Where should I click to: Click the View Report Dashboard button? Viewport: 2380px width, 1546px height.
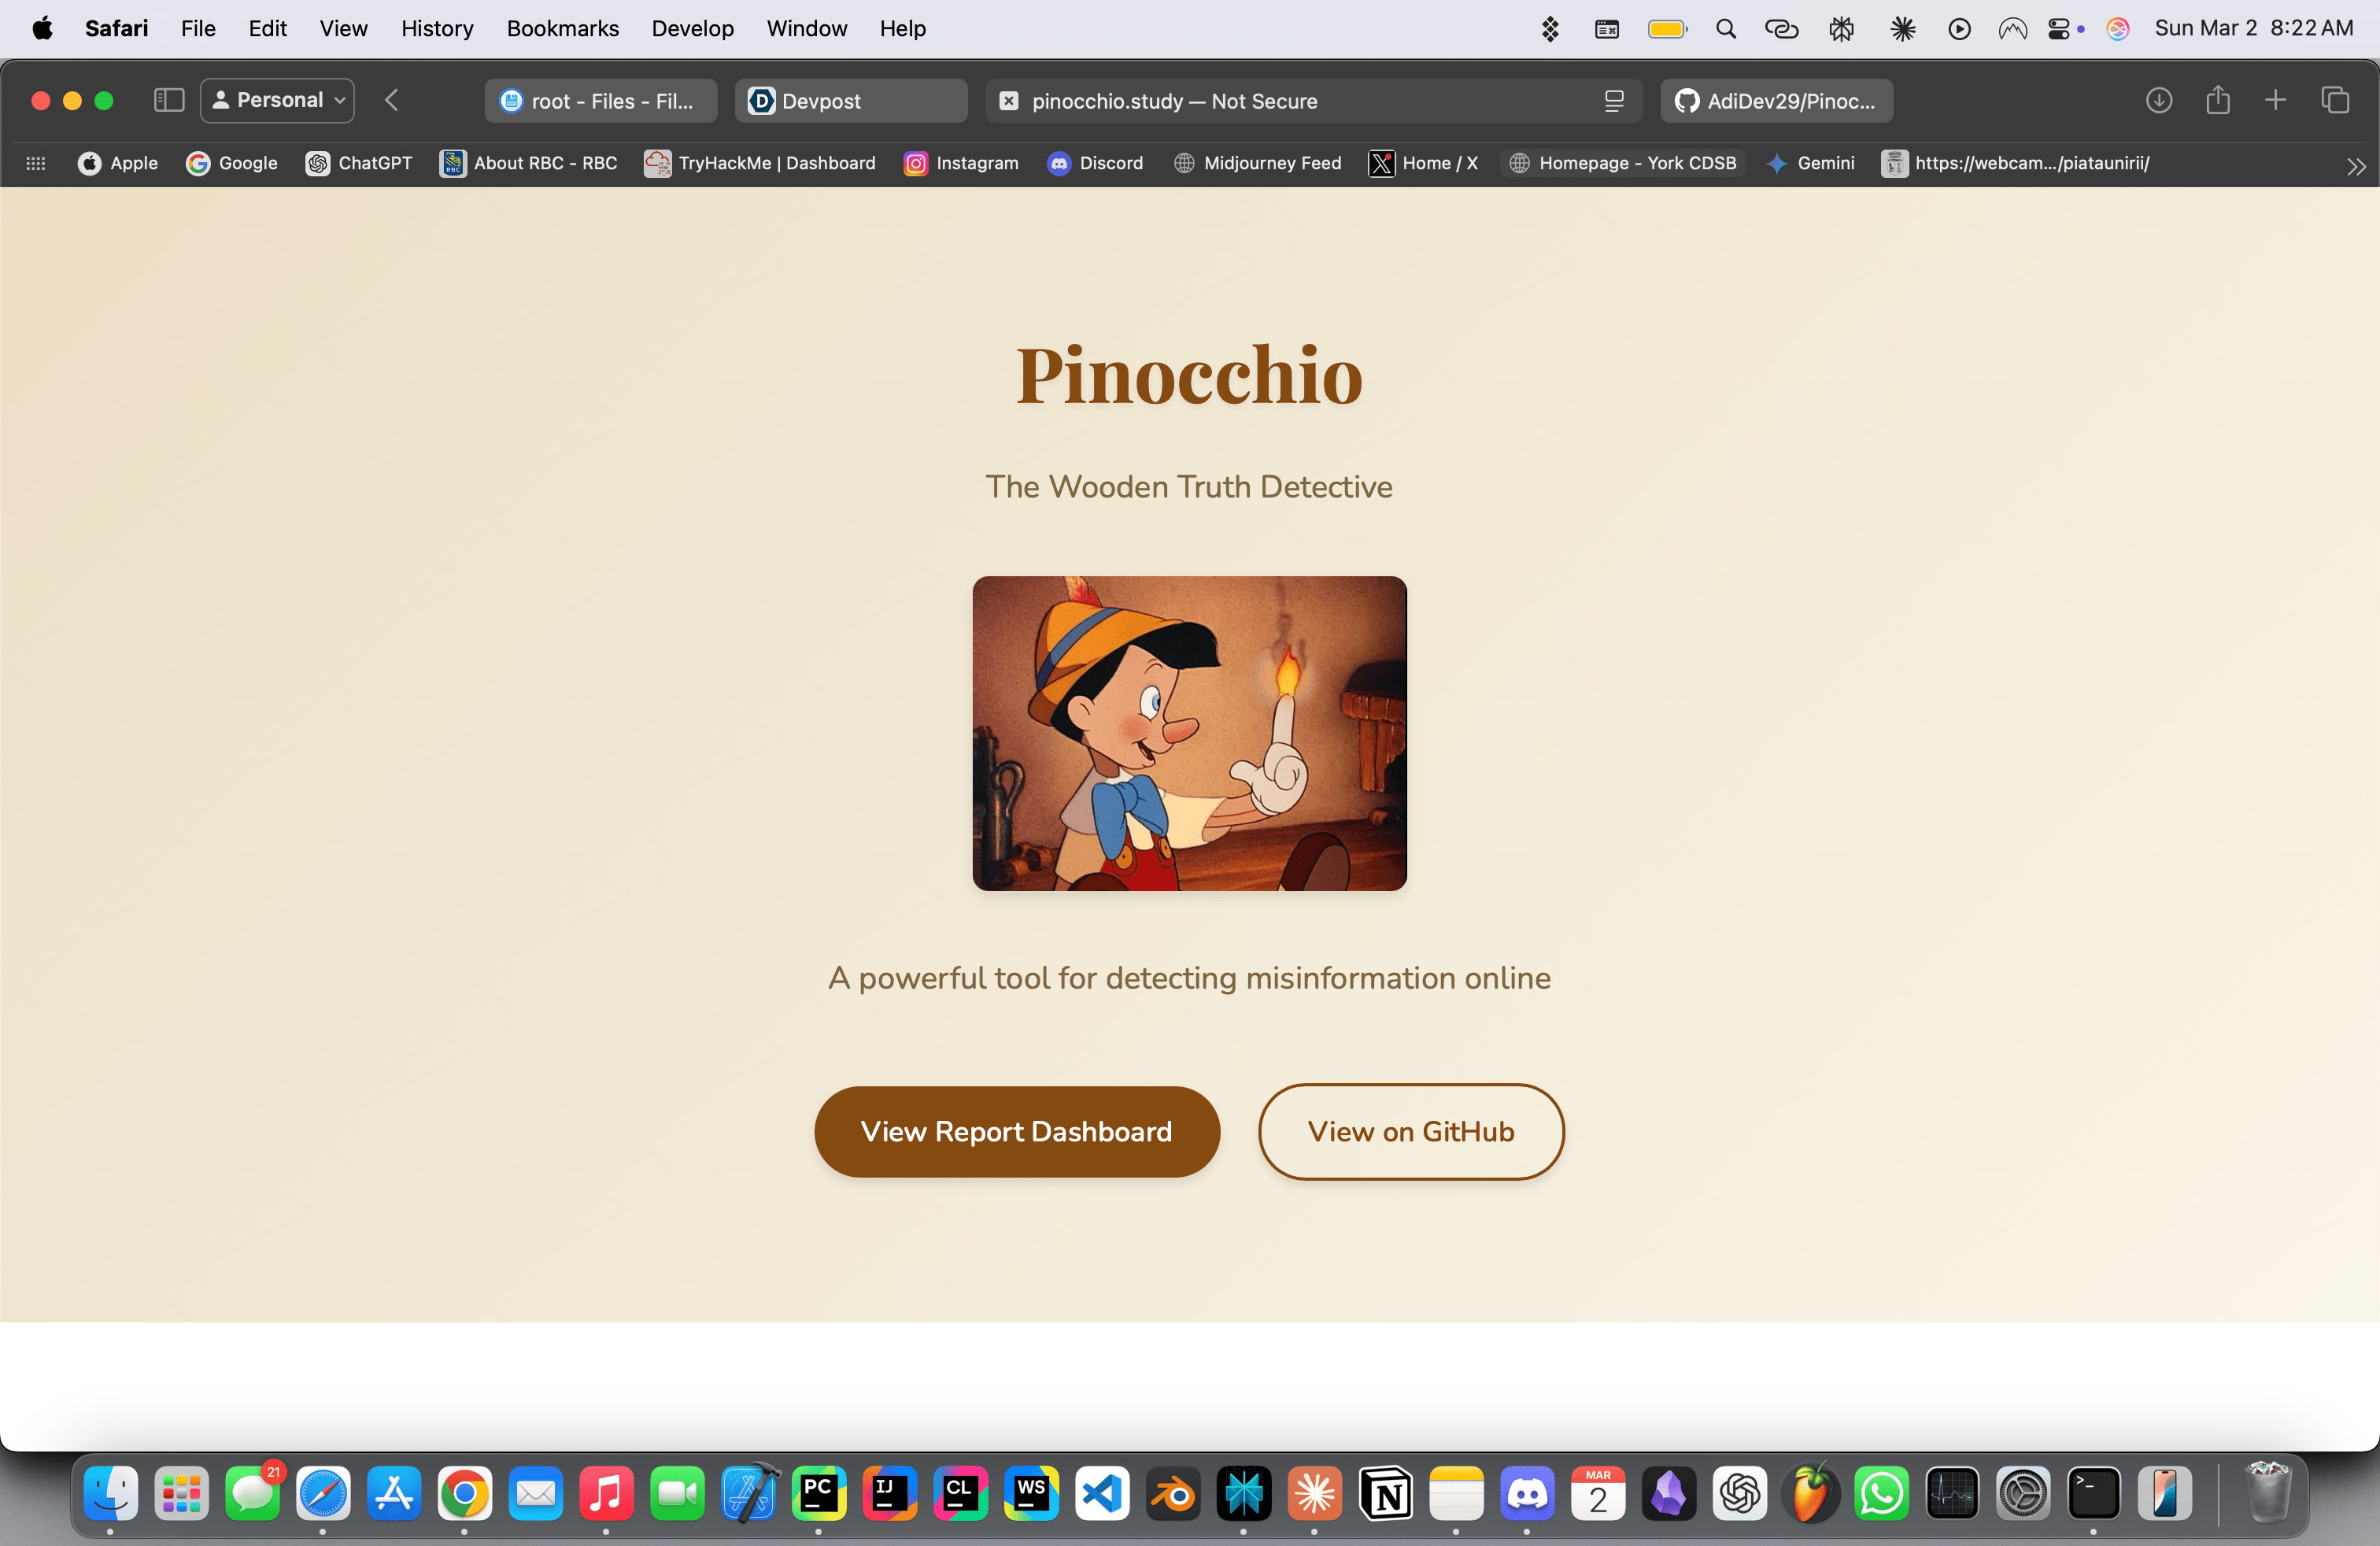1016,1131
